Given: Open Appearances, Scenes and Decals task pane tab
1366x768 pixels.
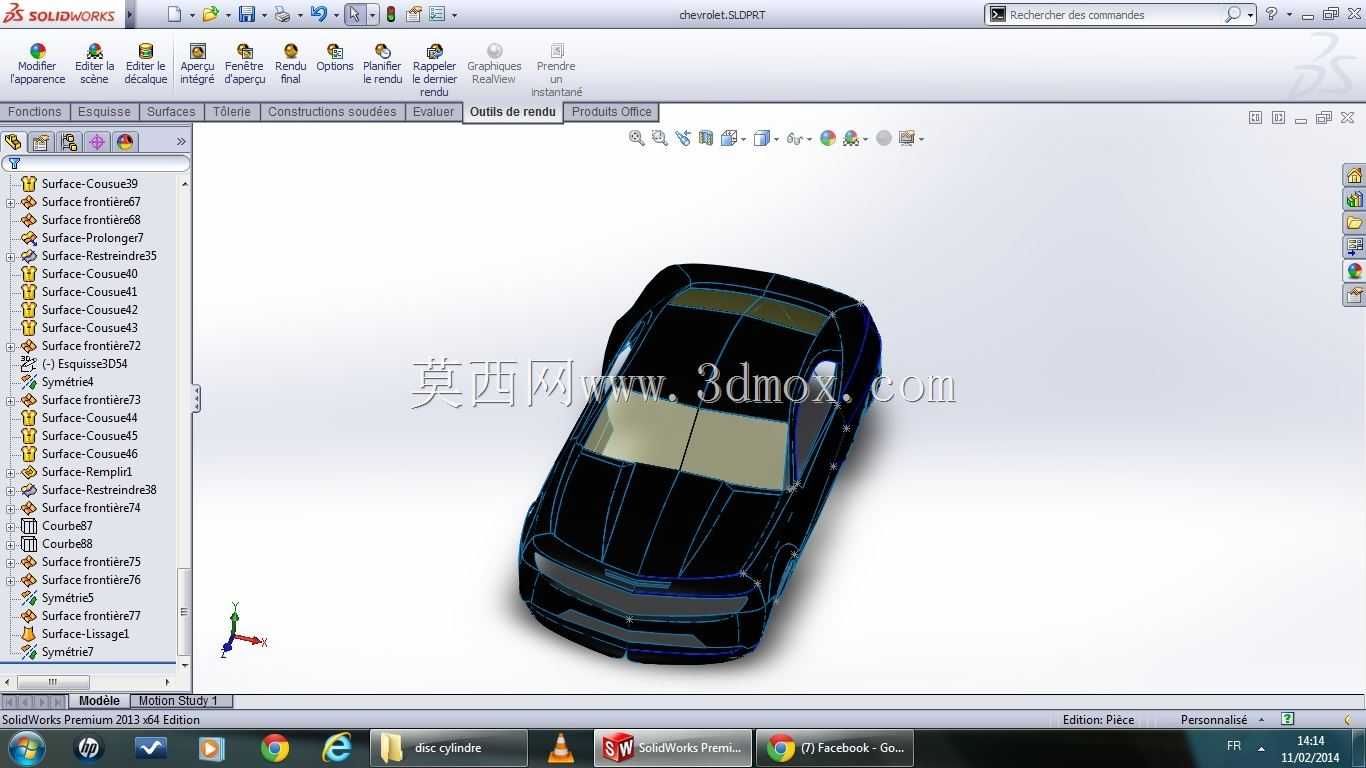Looking at the screenshot, I should [1354, 271].
